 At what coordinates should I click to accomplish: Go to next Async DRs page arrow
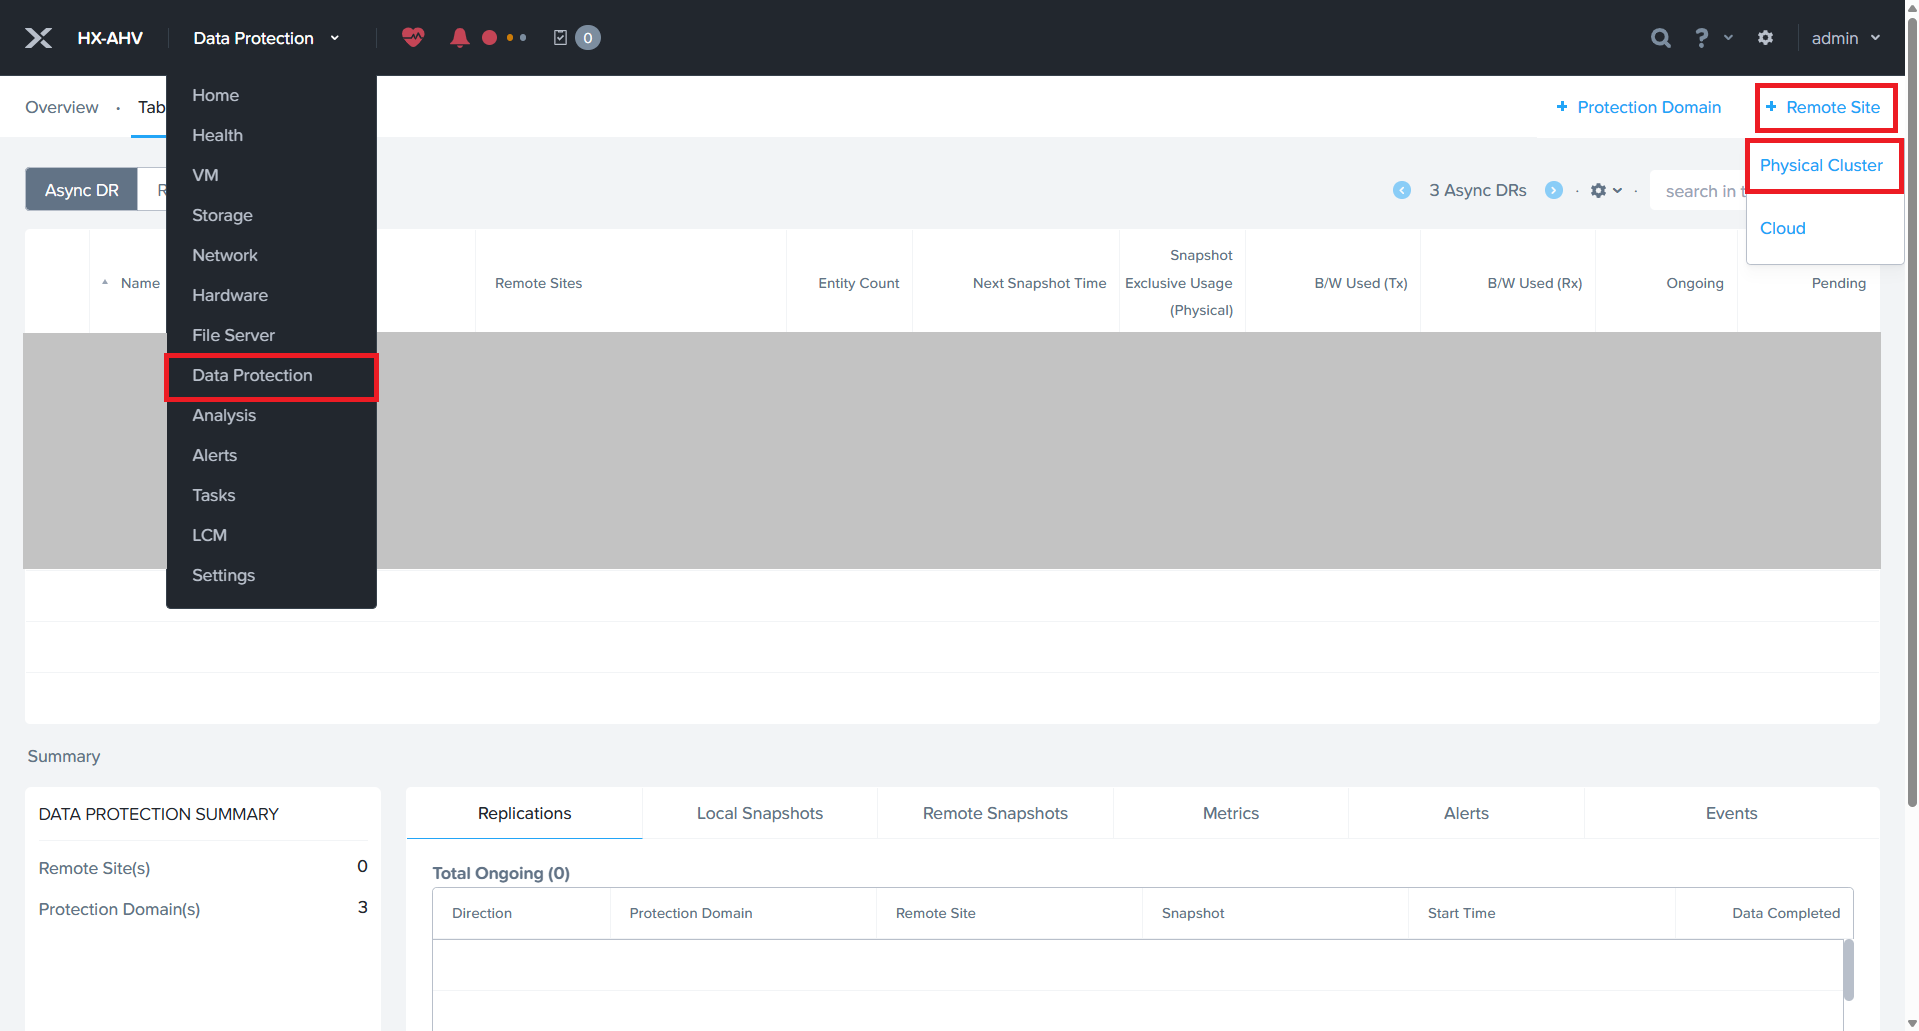click(1553, 190)
